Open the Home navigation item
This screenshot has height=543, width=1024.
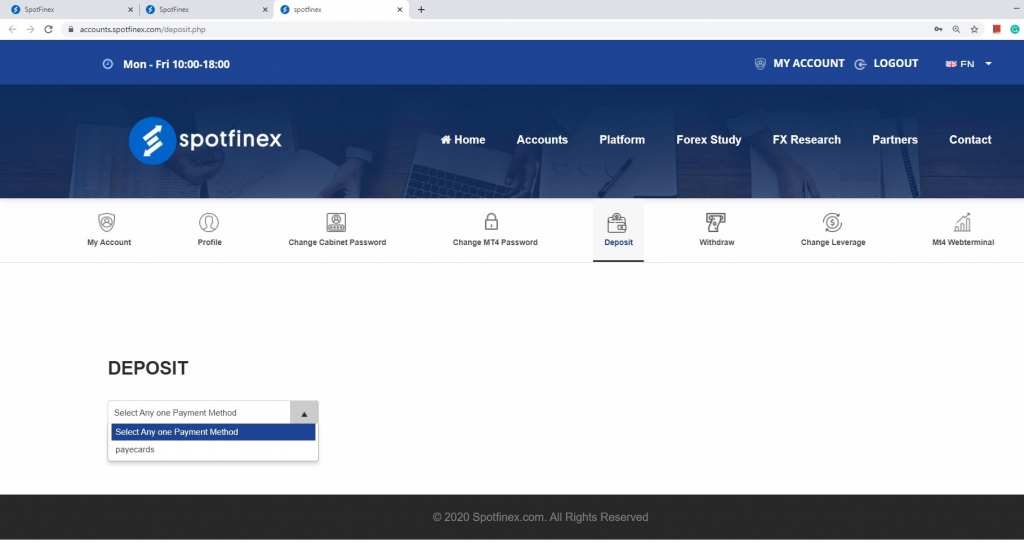[463, 140]
